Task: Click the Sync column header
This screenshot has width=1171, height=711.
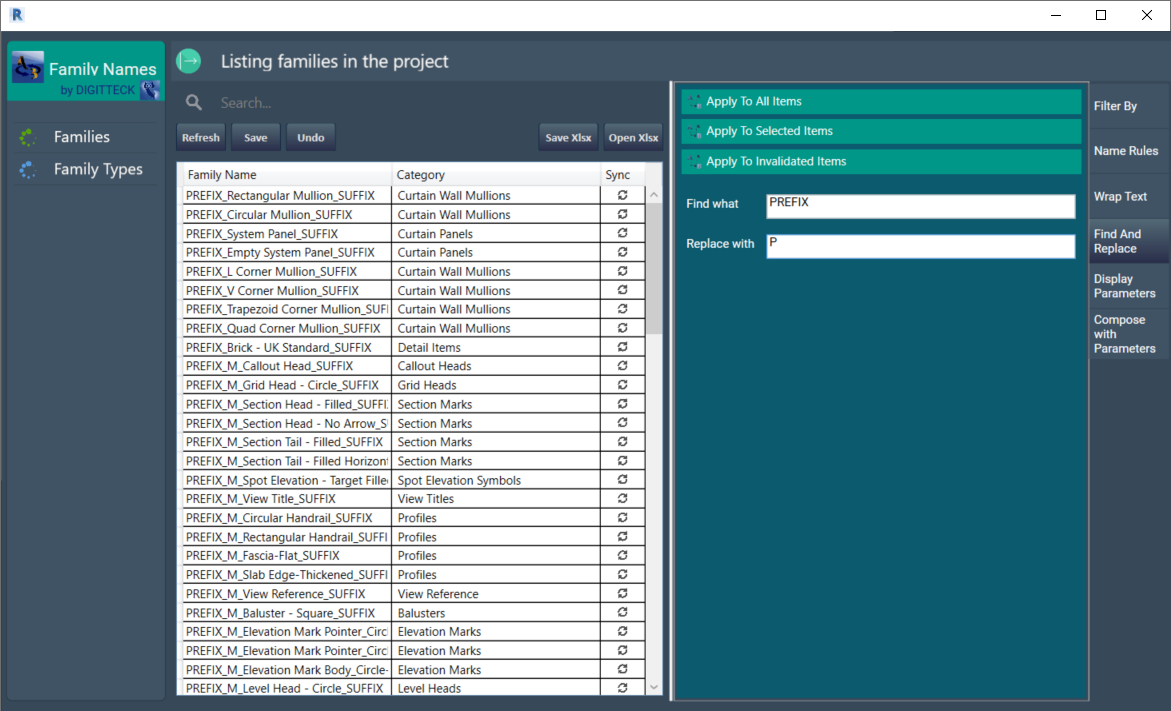Action: click(623, 175)
